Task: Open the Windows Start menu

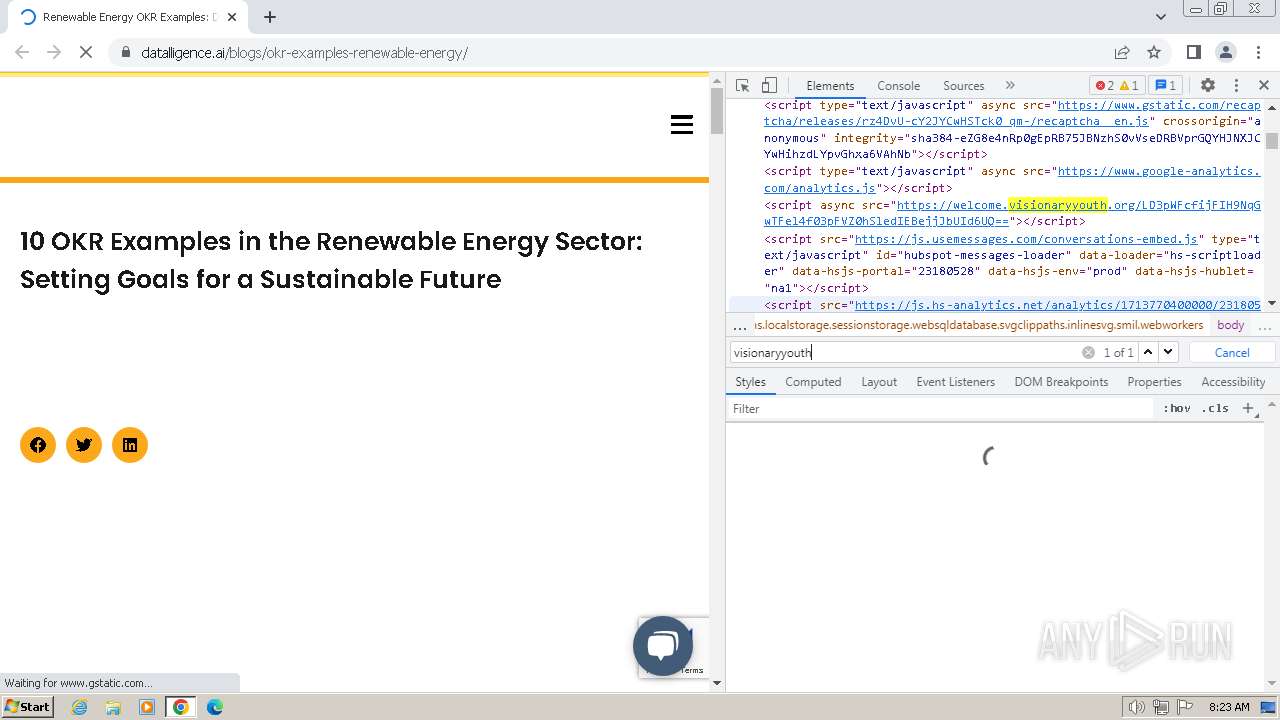Action: 28,707
